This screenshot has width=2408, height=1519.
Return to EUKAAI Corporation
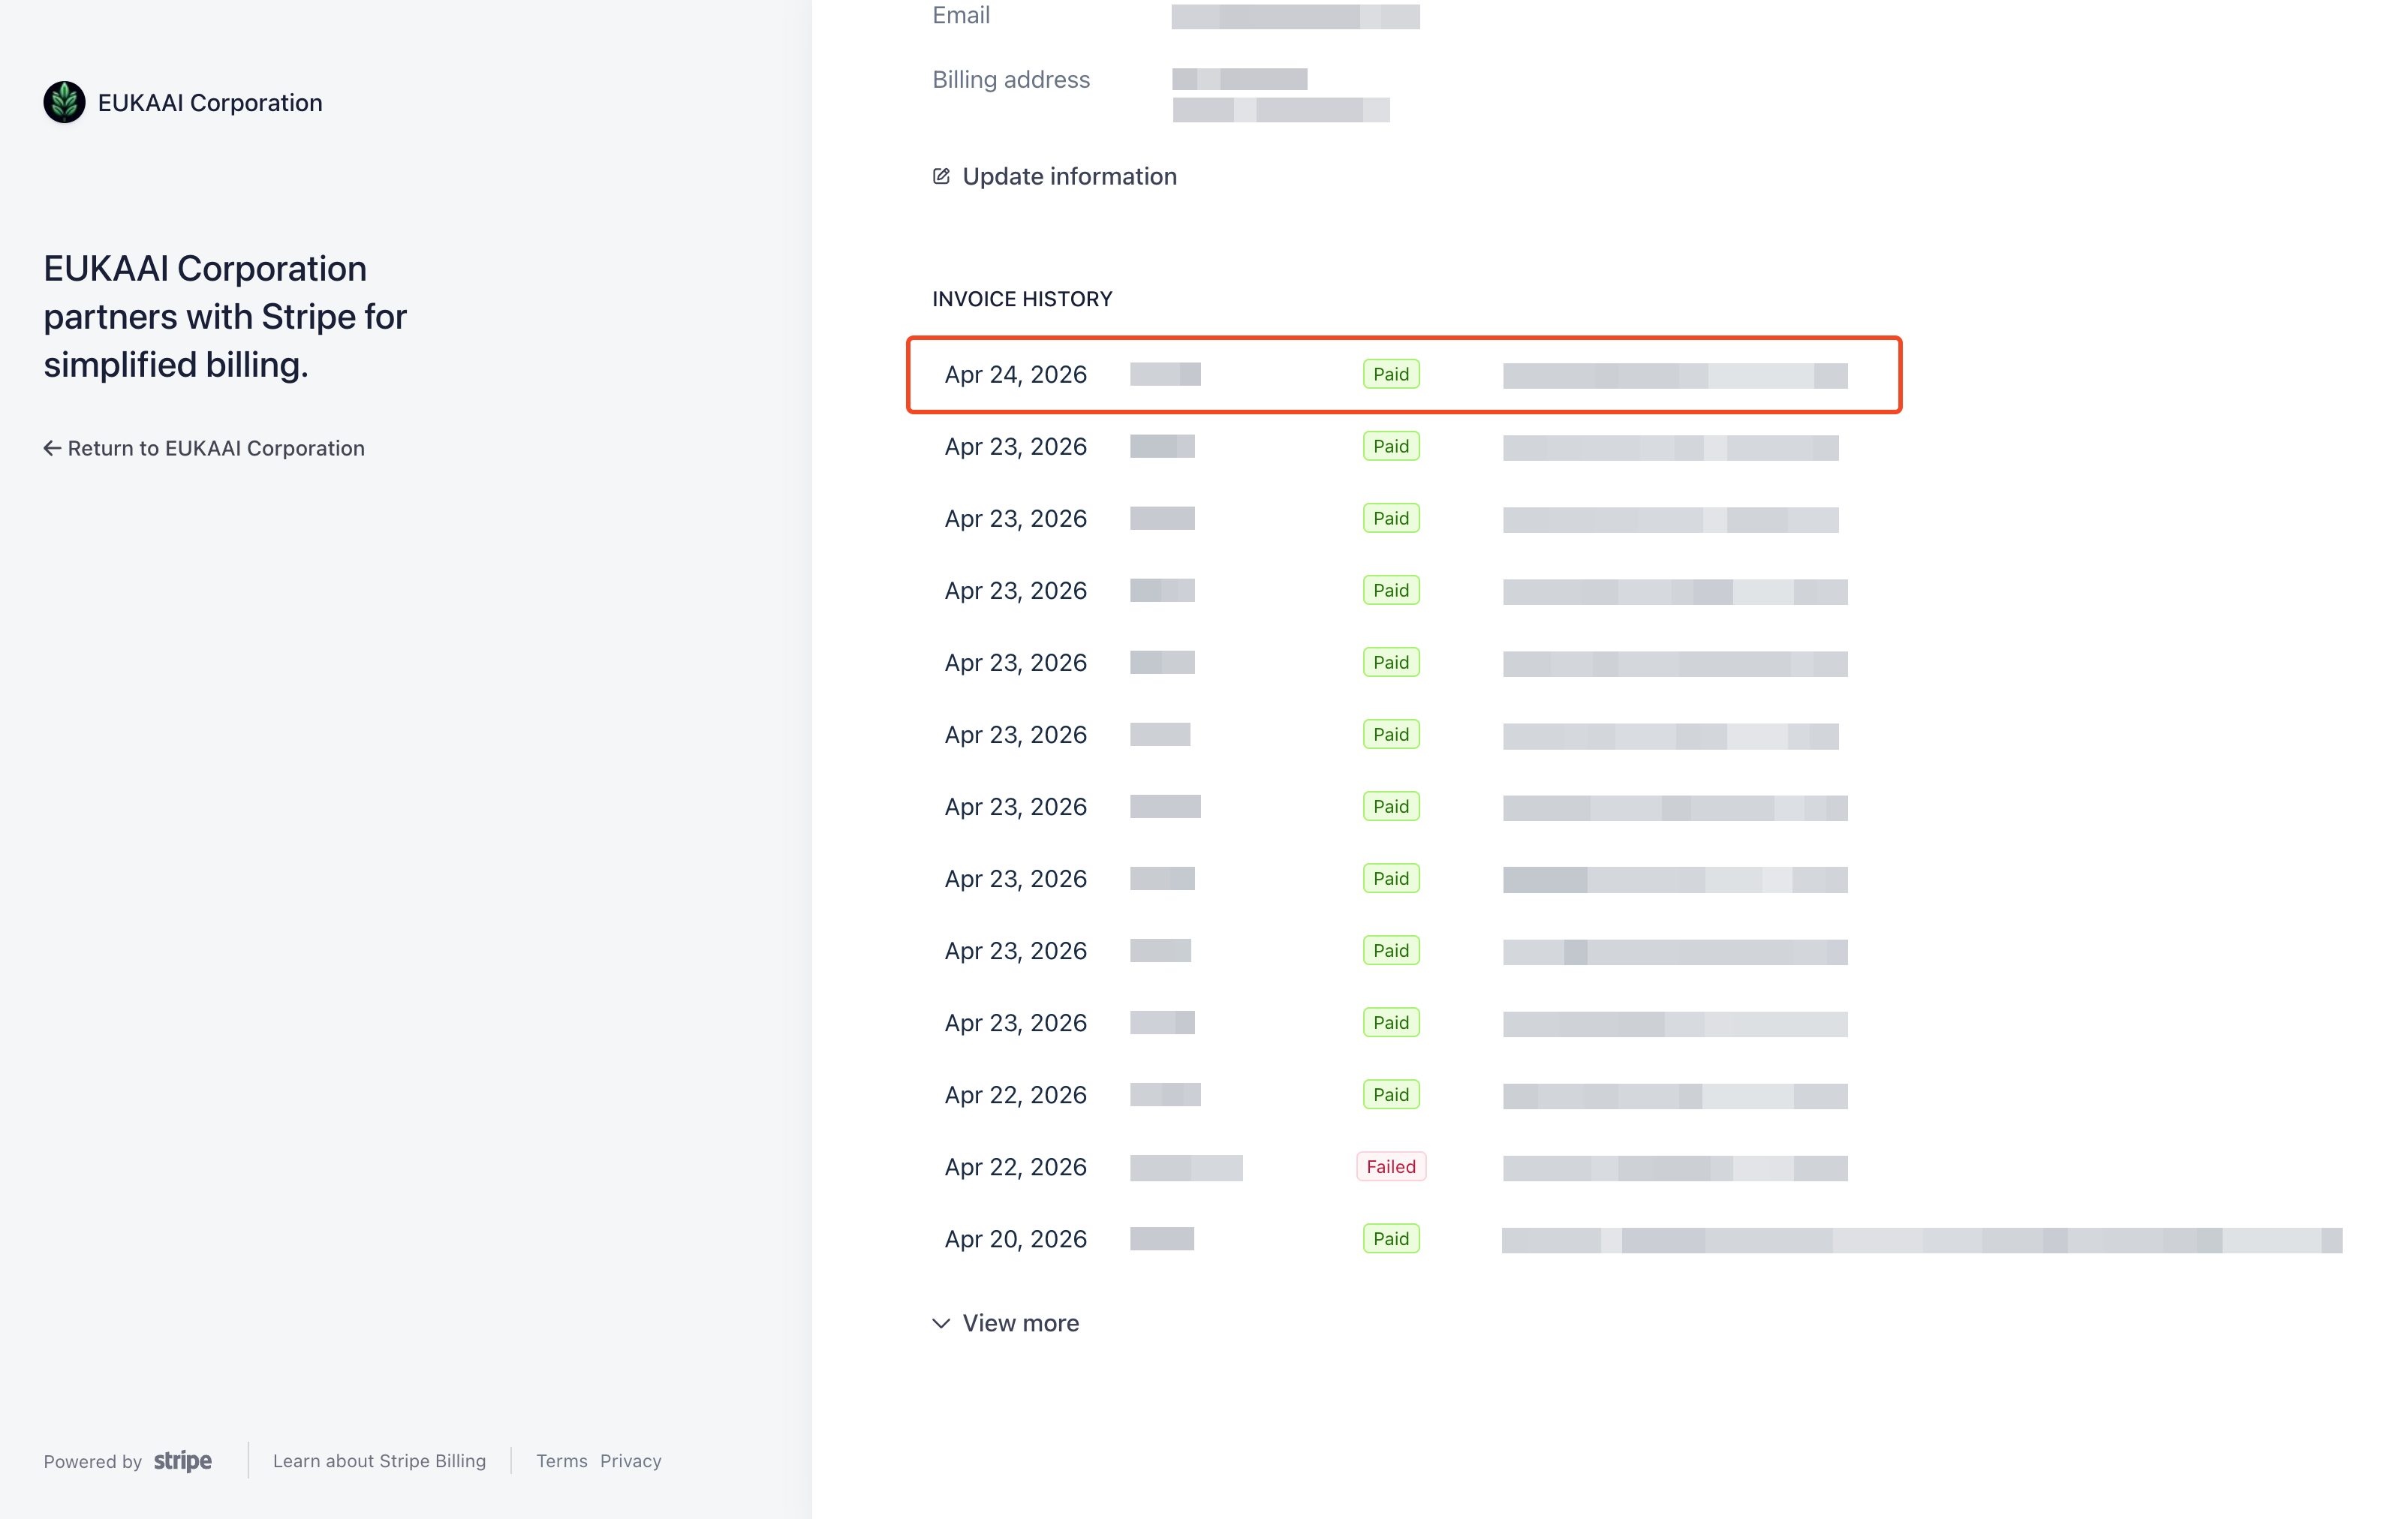click(x=204, y=448)
